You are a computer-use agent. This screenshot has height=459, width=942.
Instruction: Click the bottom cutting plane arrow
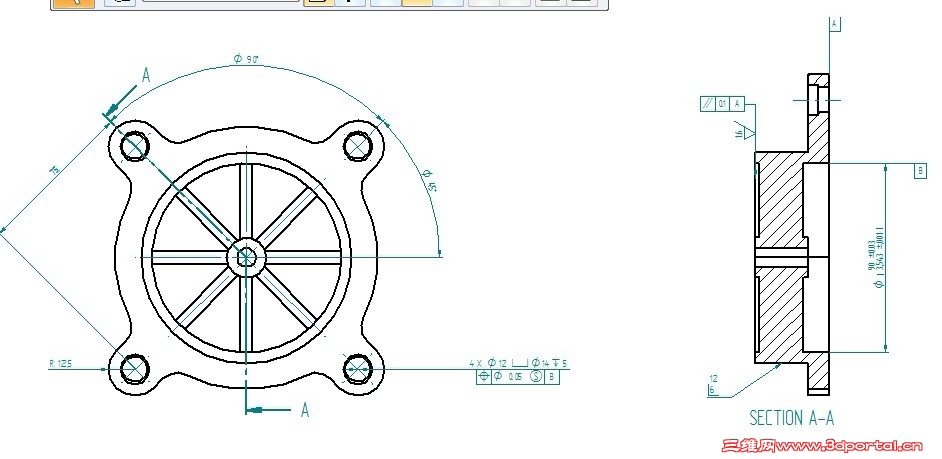(x=269, y=410)
